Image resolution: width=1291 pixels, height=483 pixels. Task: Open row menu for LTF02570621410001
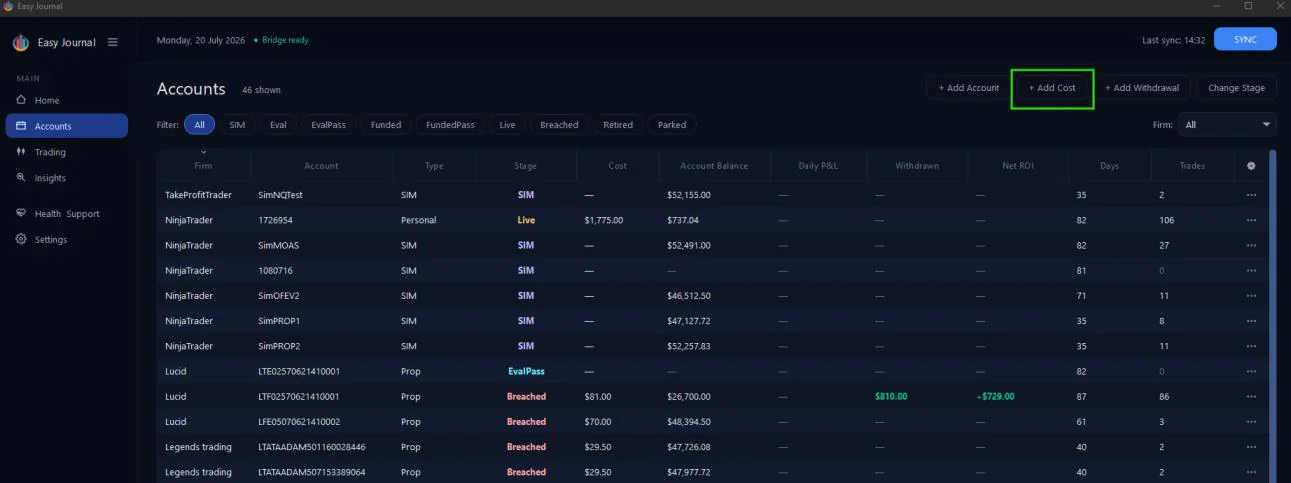pos(1251,397)
